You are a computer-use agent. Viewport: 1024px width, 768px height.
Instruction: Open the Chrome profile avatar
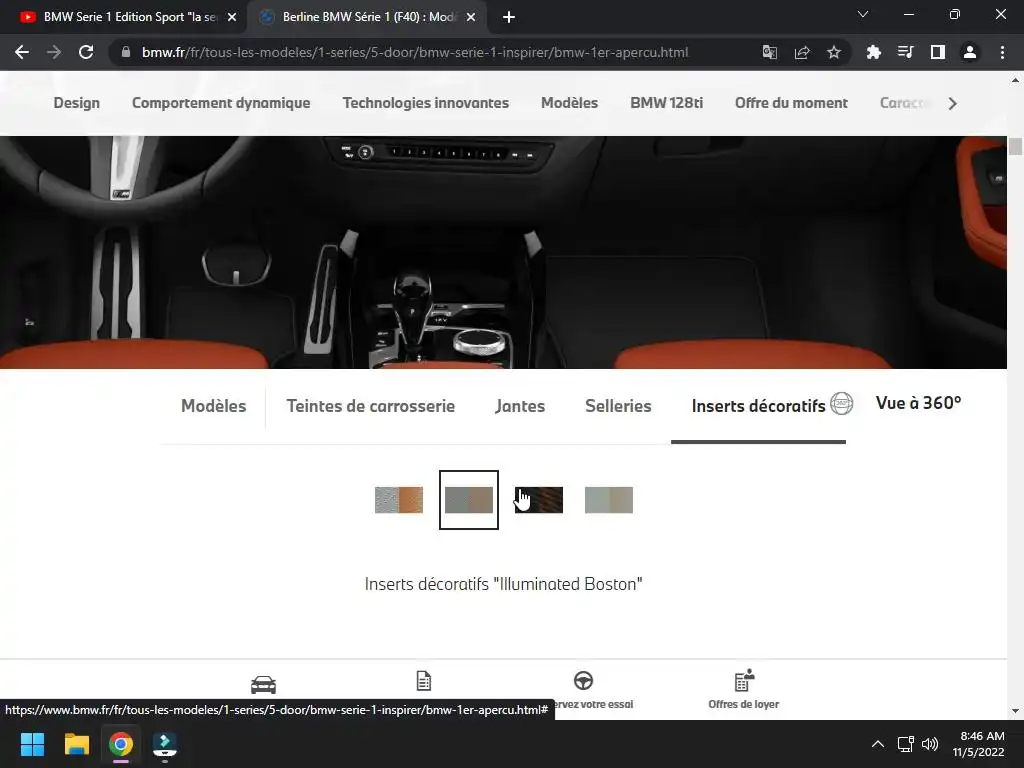[970, 52]
